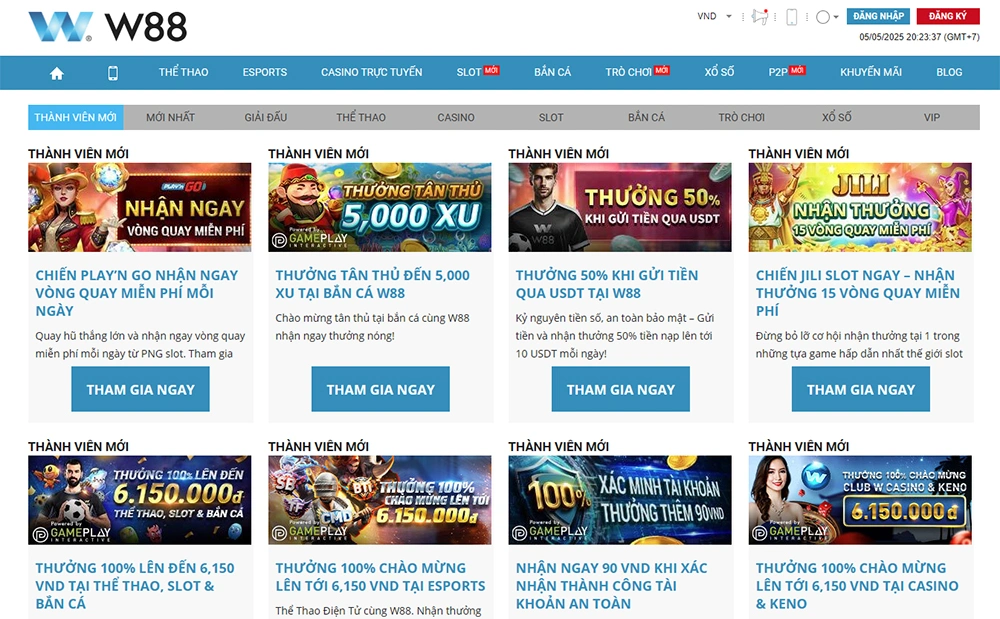Click the W88 logo
1000x619 pixels.
107,27
